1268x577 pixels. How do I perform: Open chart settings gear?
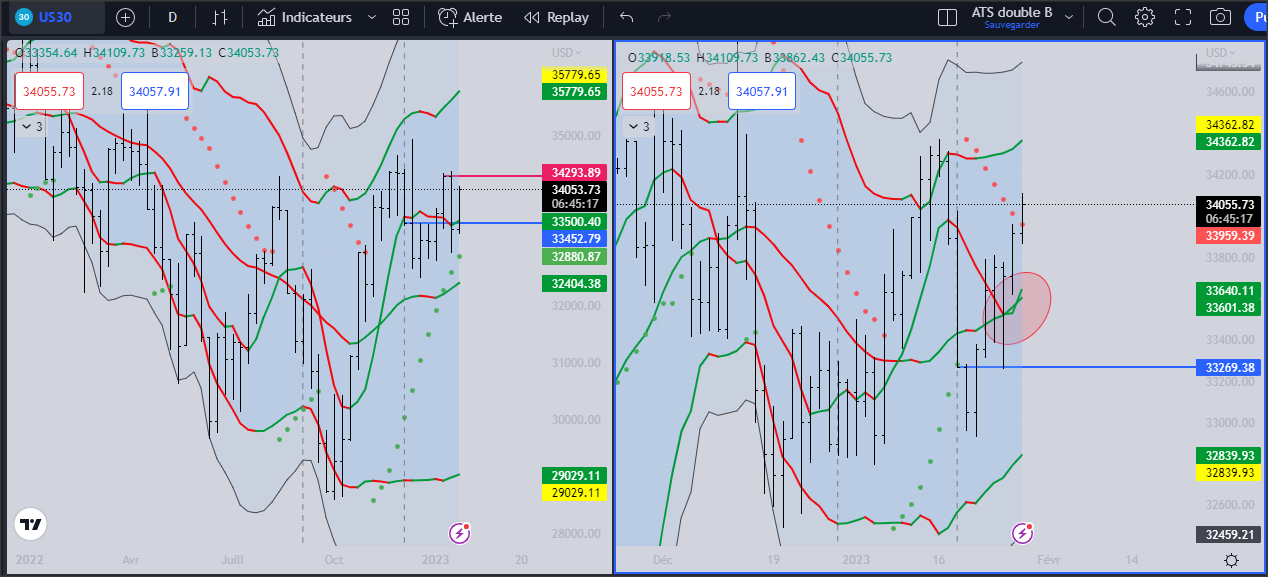[1145, 17]
